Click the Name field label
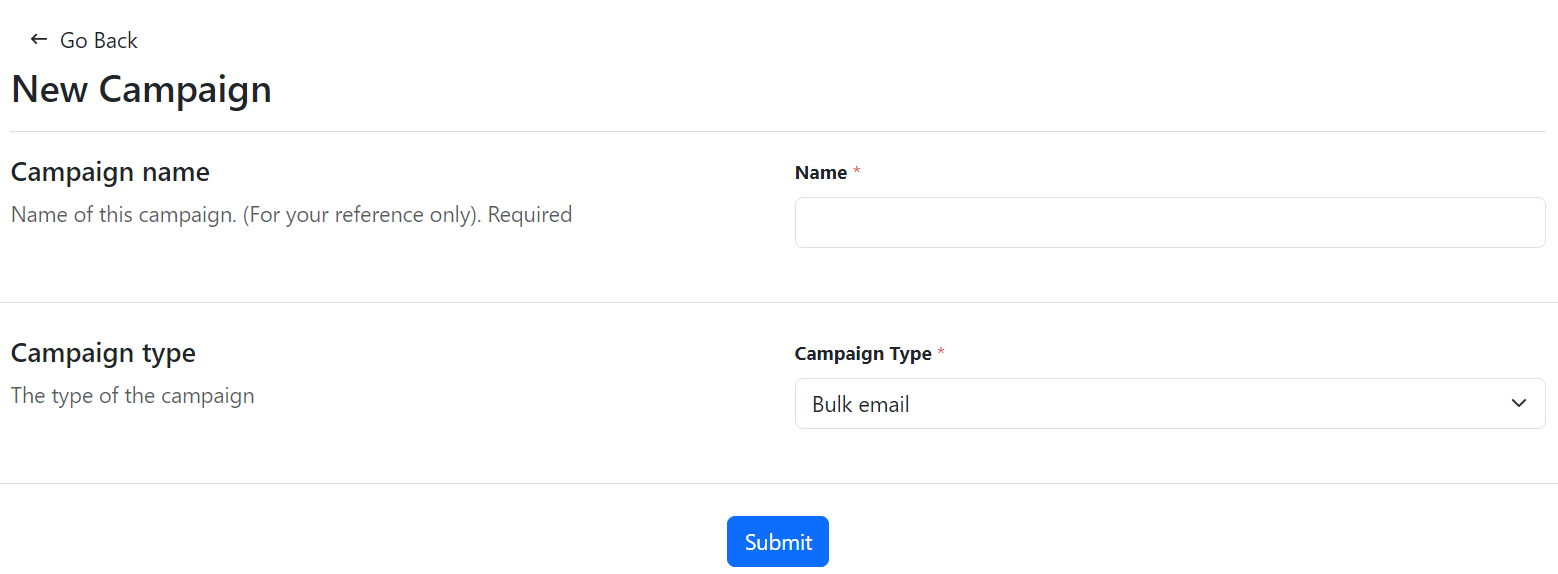Image resolution: width=1558 pixels, height=574 pixels. (821, 173)
